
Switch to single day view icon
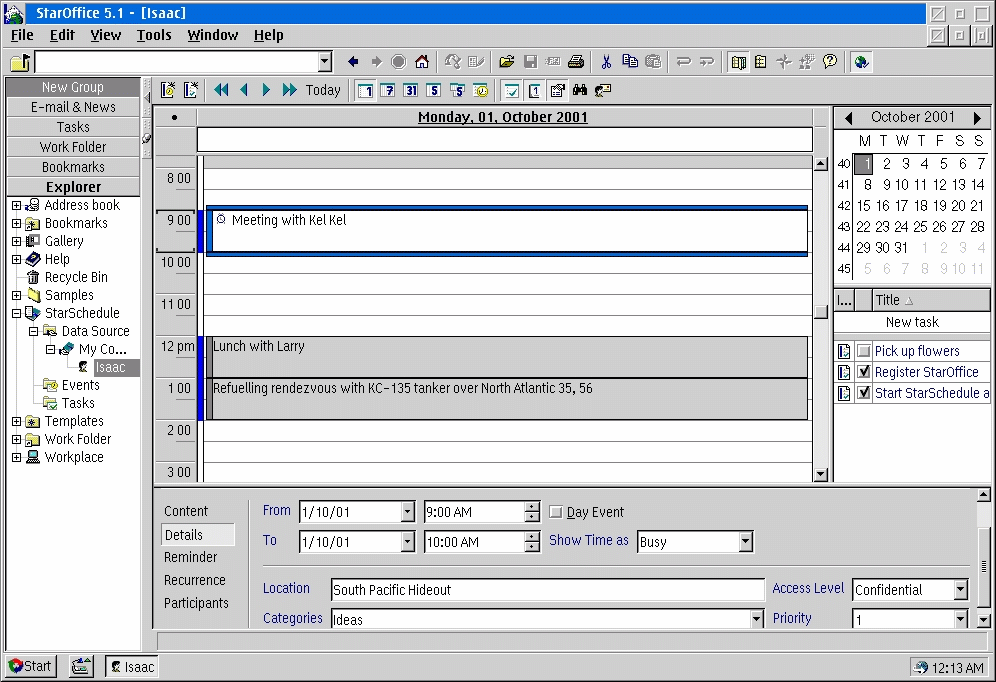click(x=365, y=90)
